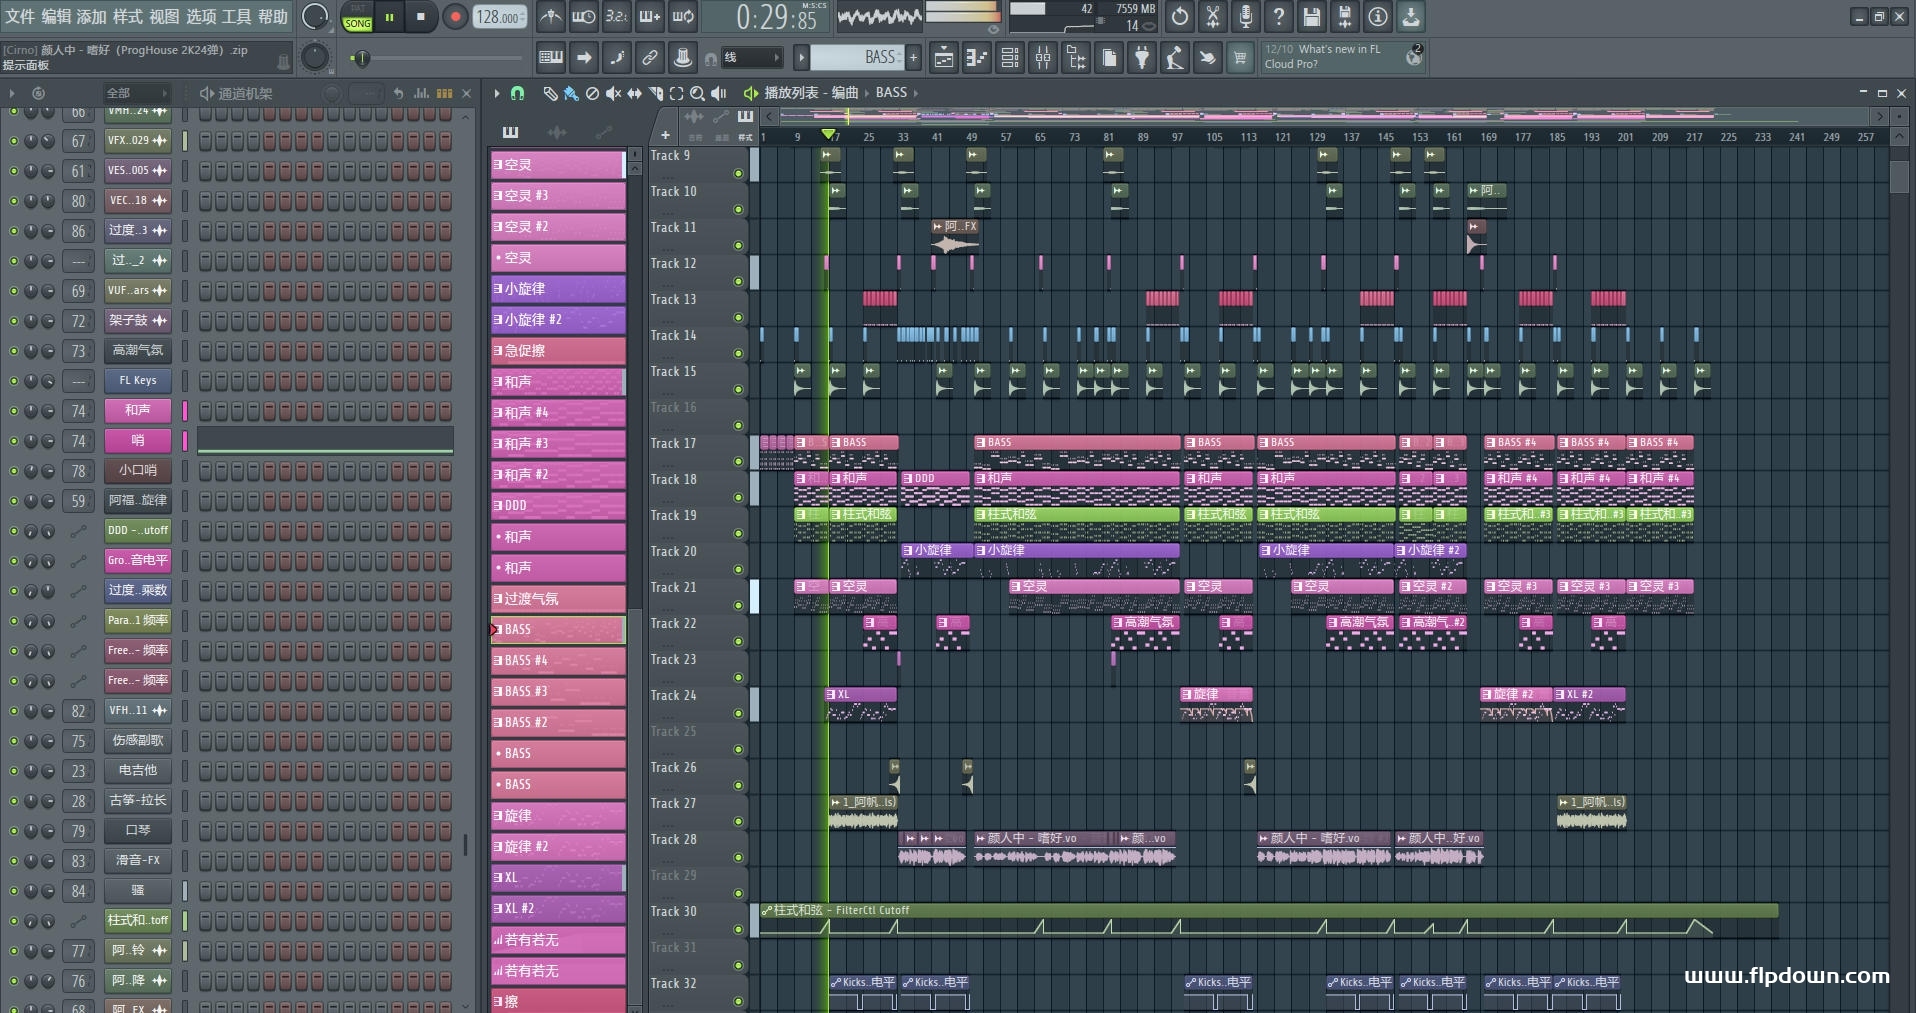The image size is (1916, 1013).
Task: Open the 工具 menu
Action: pyautogui.click(x=236, y=16)
